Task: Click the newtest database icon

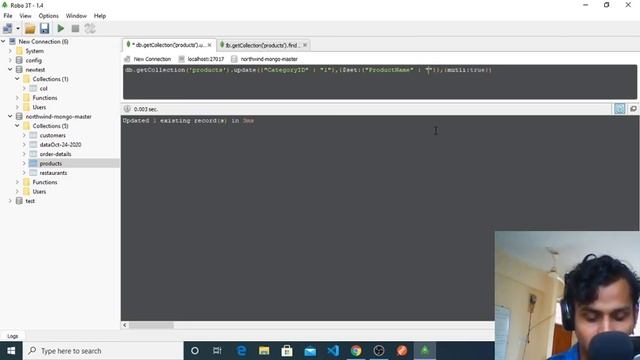Action: click(19, 69)
